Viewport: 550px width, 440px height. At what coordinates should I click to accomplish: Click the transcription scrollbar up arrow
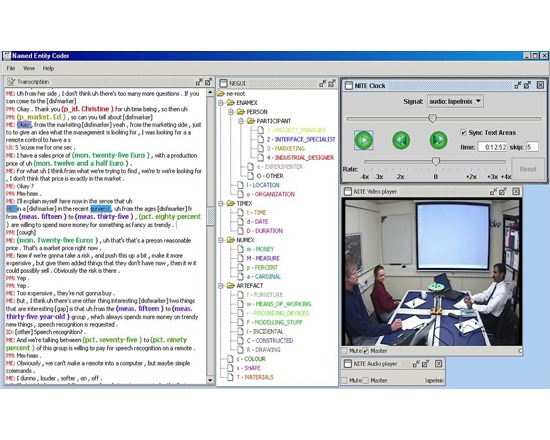click(210, 93)
